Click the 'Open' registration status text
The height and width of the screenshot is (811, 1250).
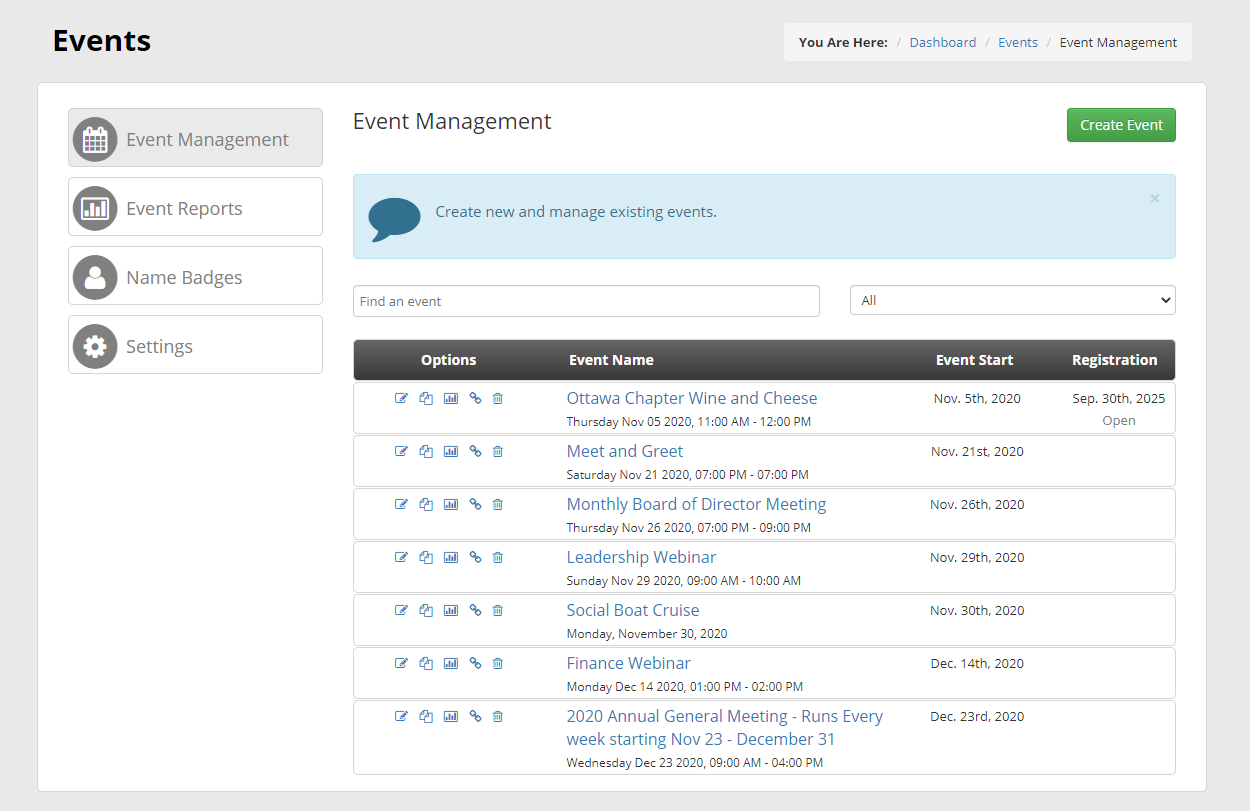(x=1118, y=421)
